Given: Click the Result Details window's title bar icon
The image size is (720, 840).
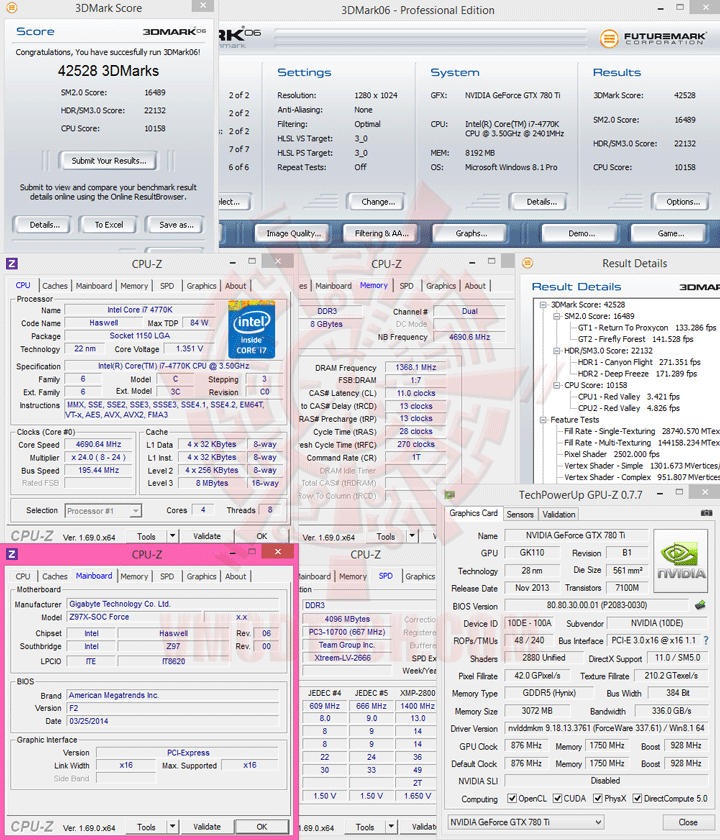Looking at the screenshot, I should (528, 263).
